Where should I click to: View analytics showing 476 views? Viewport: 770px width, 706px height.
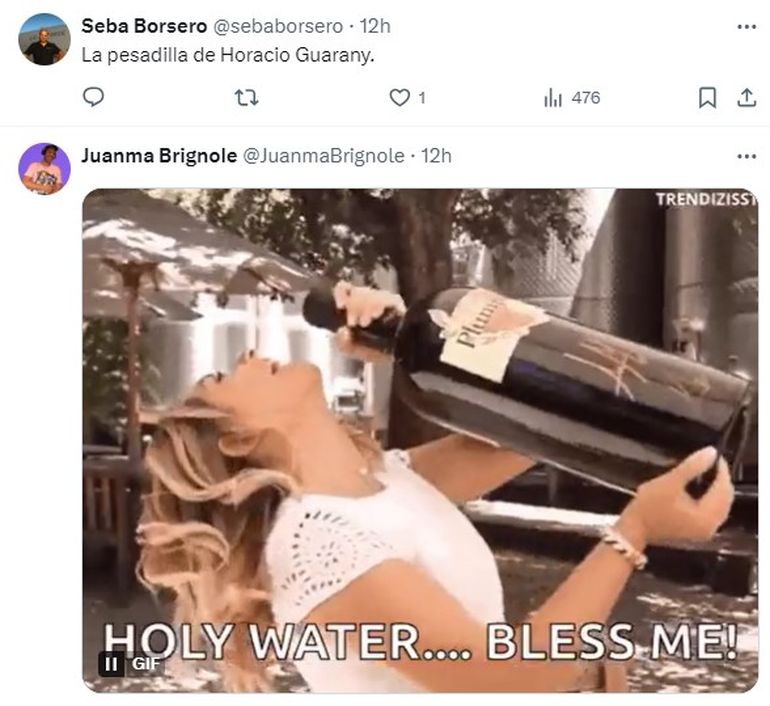[572, 97]
